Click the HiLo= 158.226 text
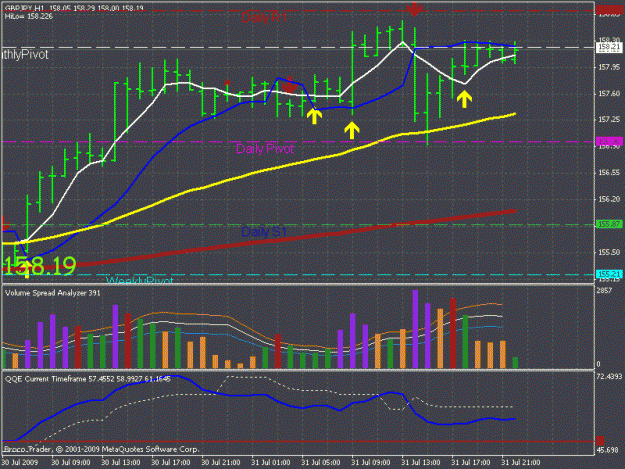625x469 pixels. click(28, 17)
